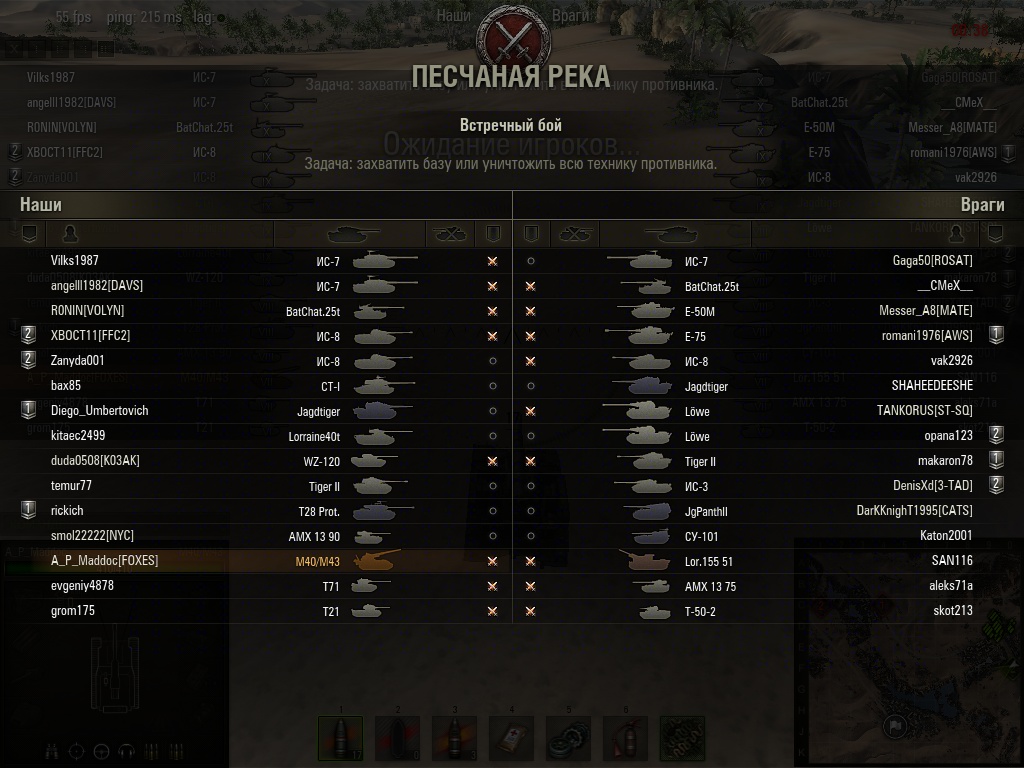The image size is (1024, 768).
Task: Click enemy player name Gaga50[ROSAT]
Action: click(933, 261)
